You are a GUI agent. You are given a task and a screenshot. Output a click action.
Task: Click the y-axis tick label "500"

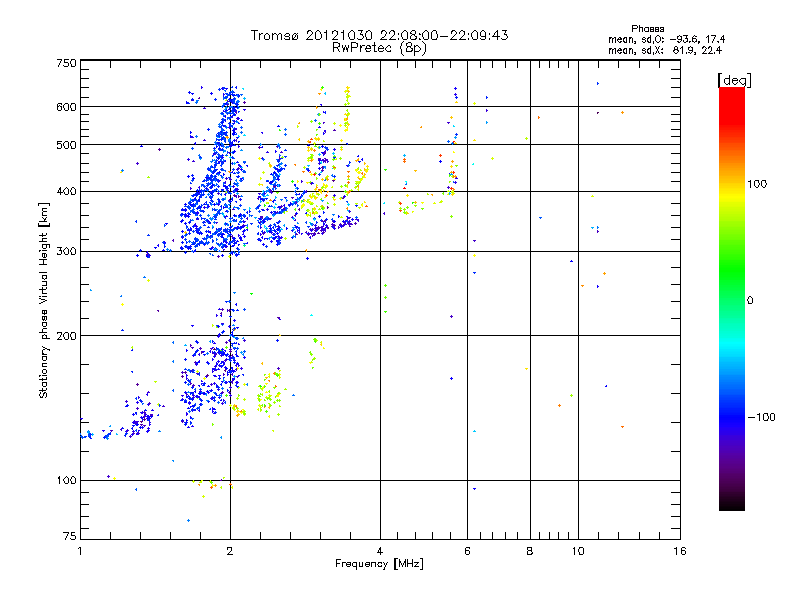(66, 145)
